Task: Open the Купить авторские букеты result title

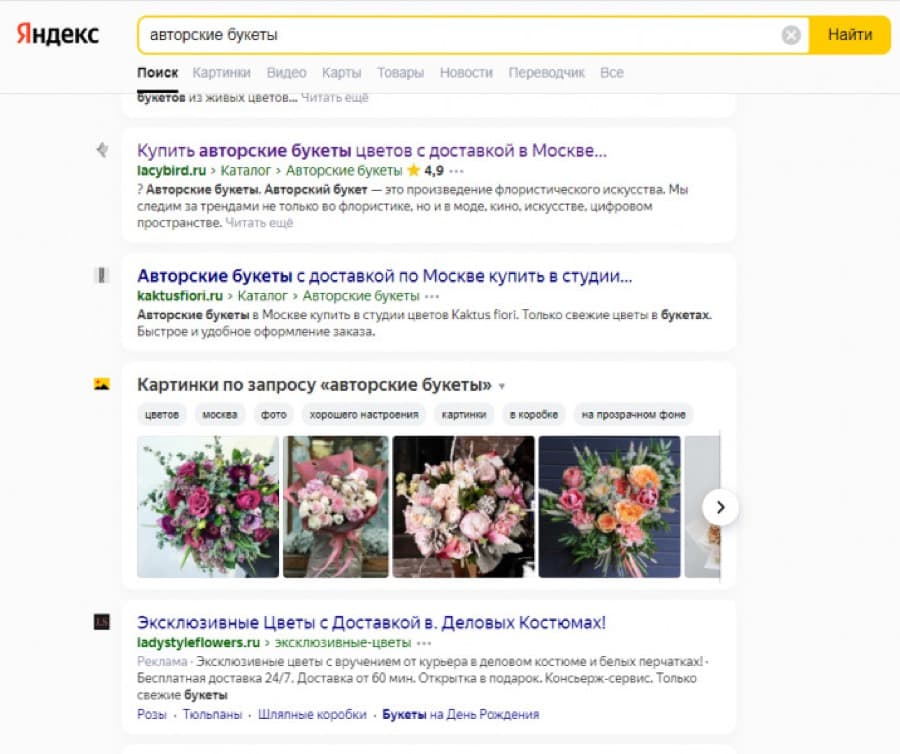Action: [x=371, y=151]
